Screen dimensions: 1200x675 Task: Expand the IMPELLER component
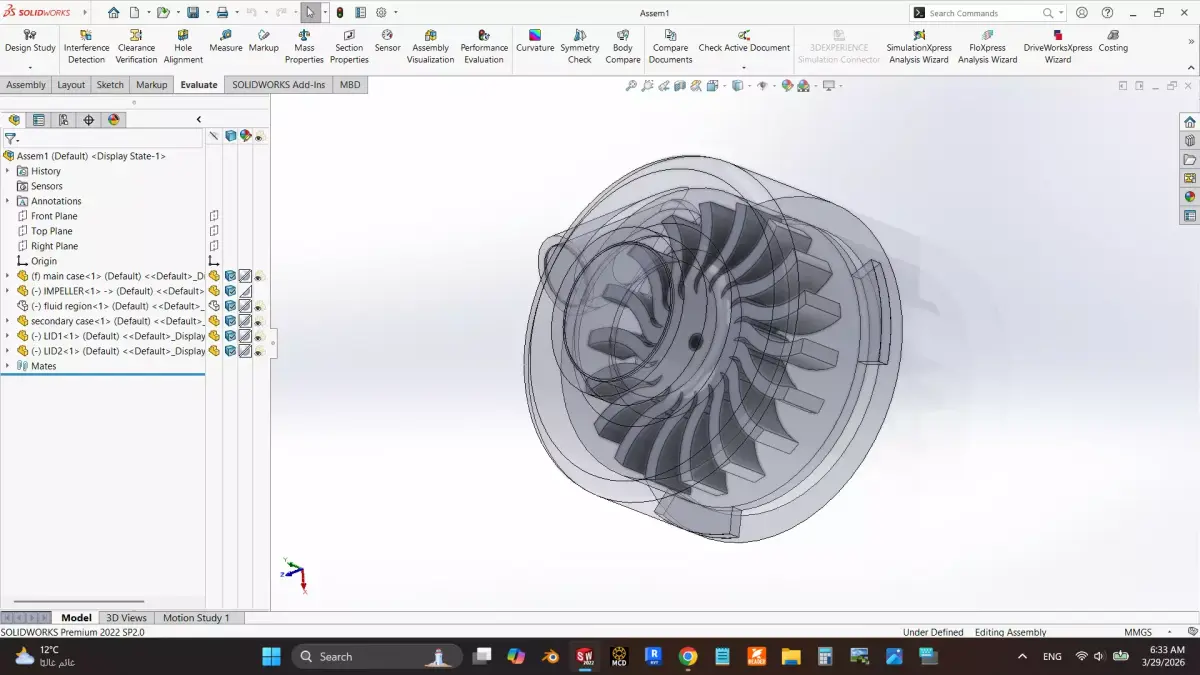tap(7, 291)
